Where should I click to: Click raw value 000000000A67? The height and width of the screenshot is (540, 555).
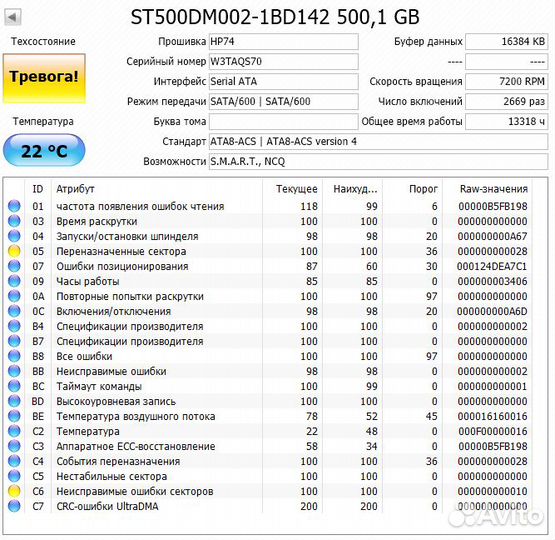point(492,236)
